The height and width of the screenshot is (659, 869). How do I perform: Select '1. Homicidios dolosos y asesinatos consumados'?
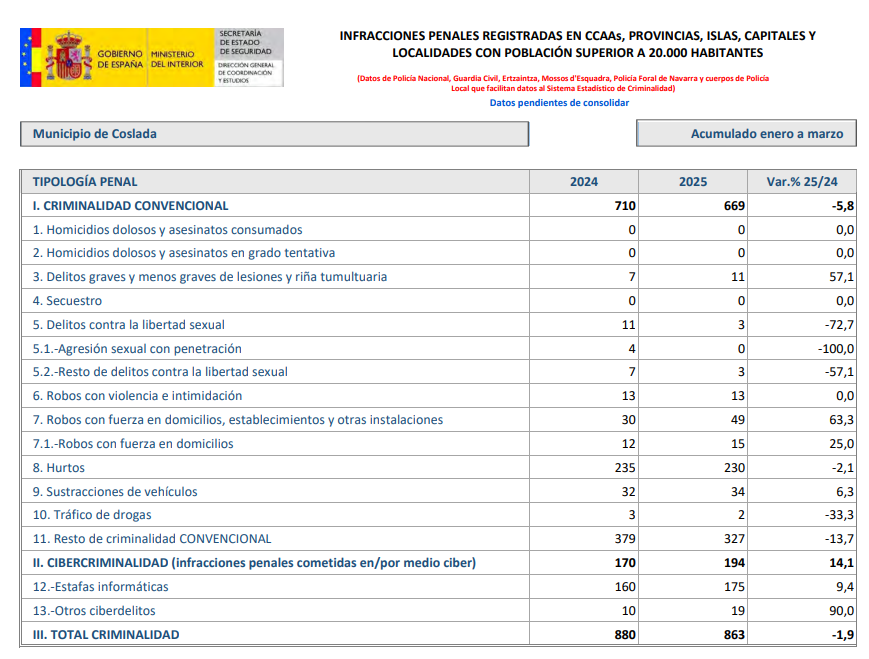click(167, 229)
